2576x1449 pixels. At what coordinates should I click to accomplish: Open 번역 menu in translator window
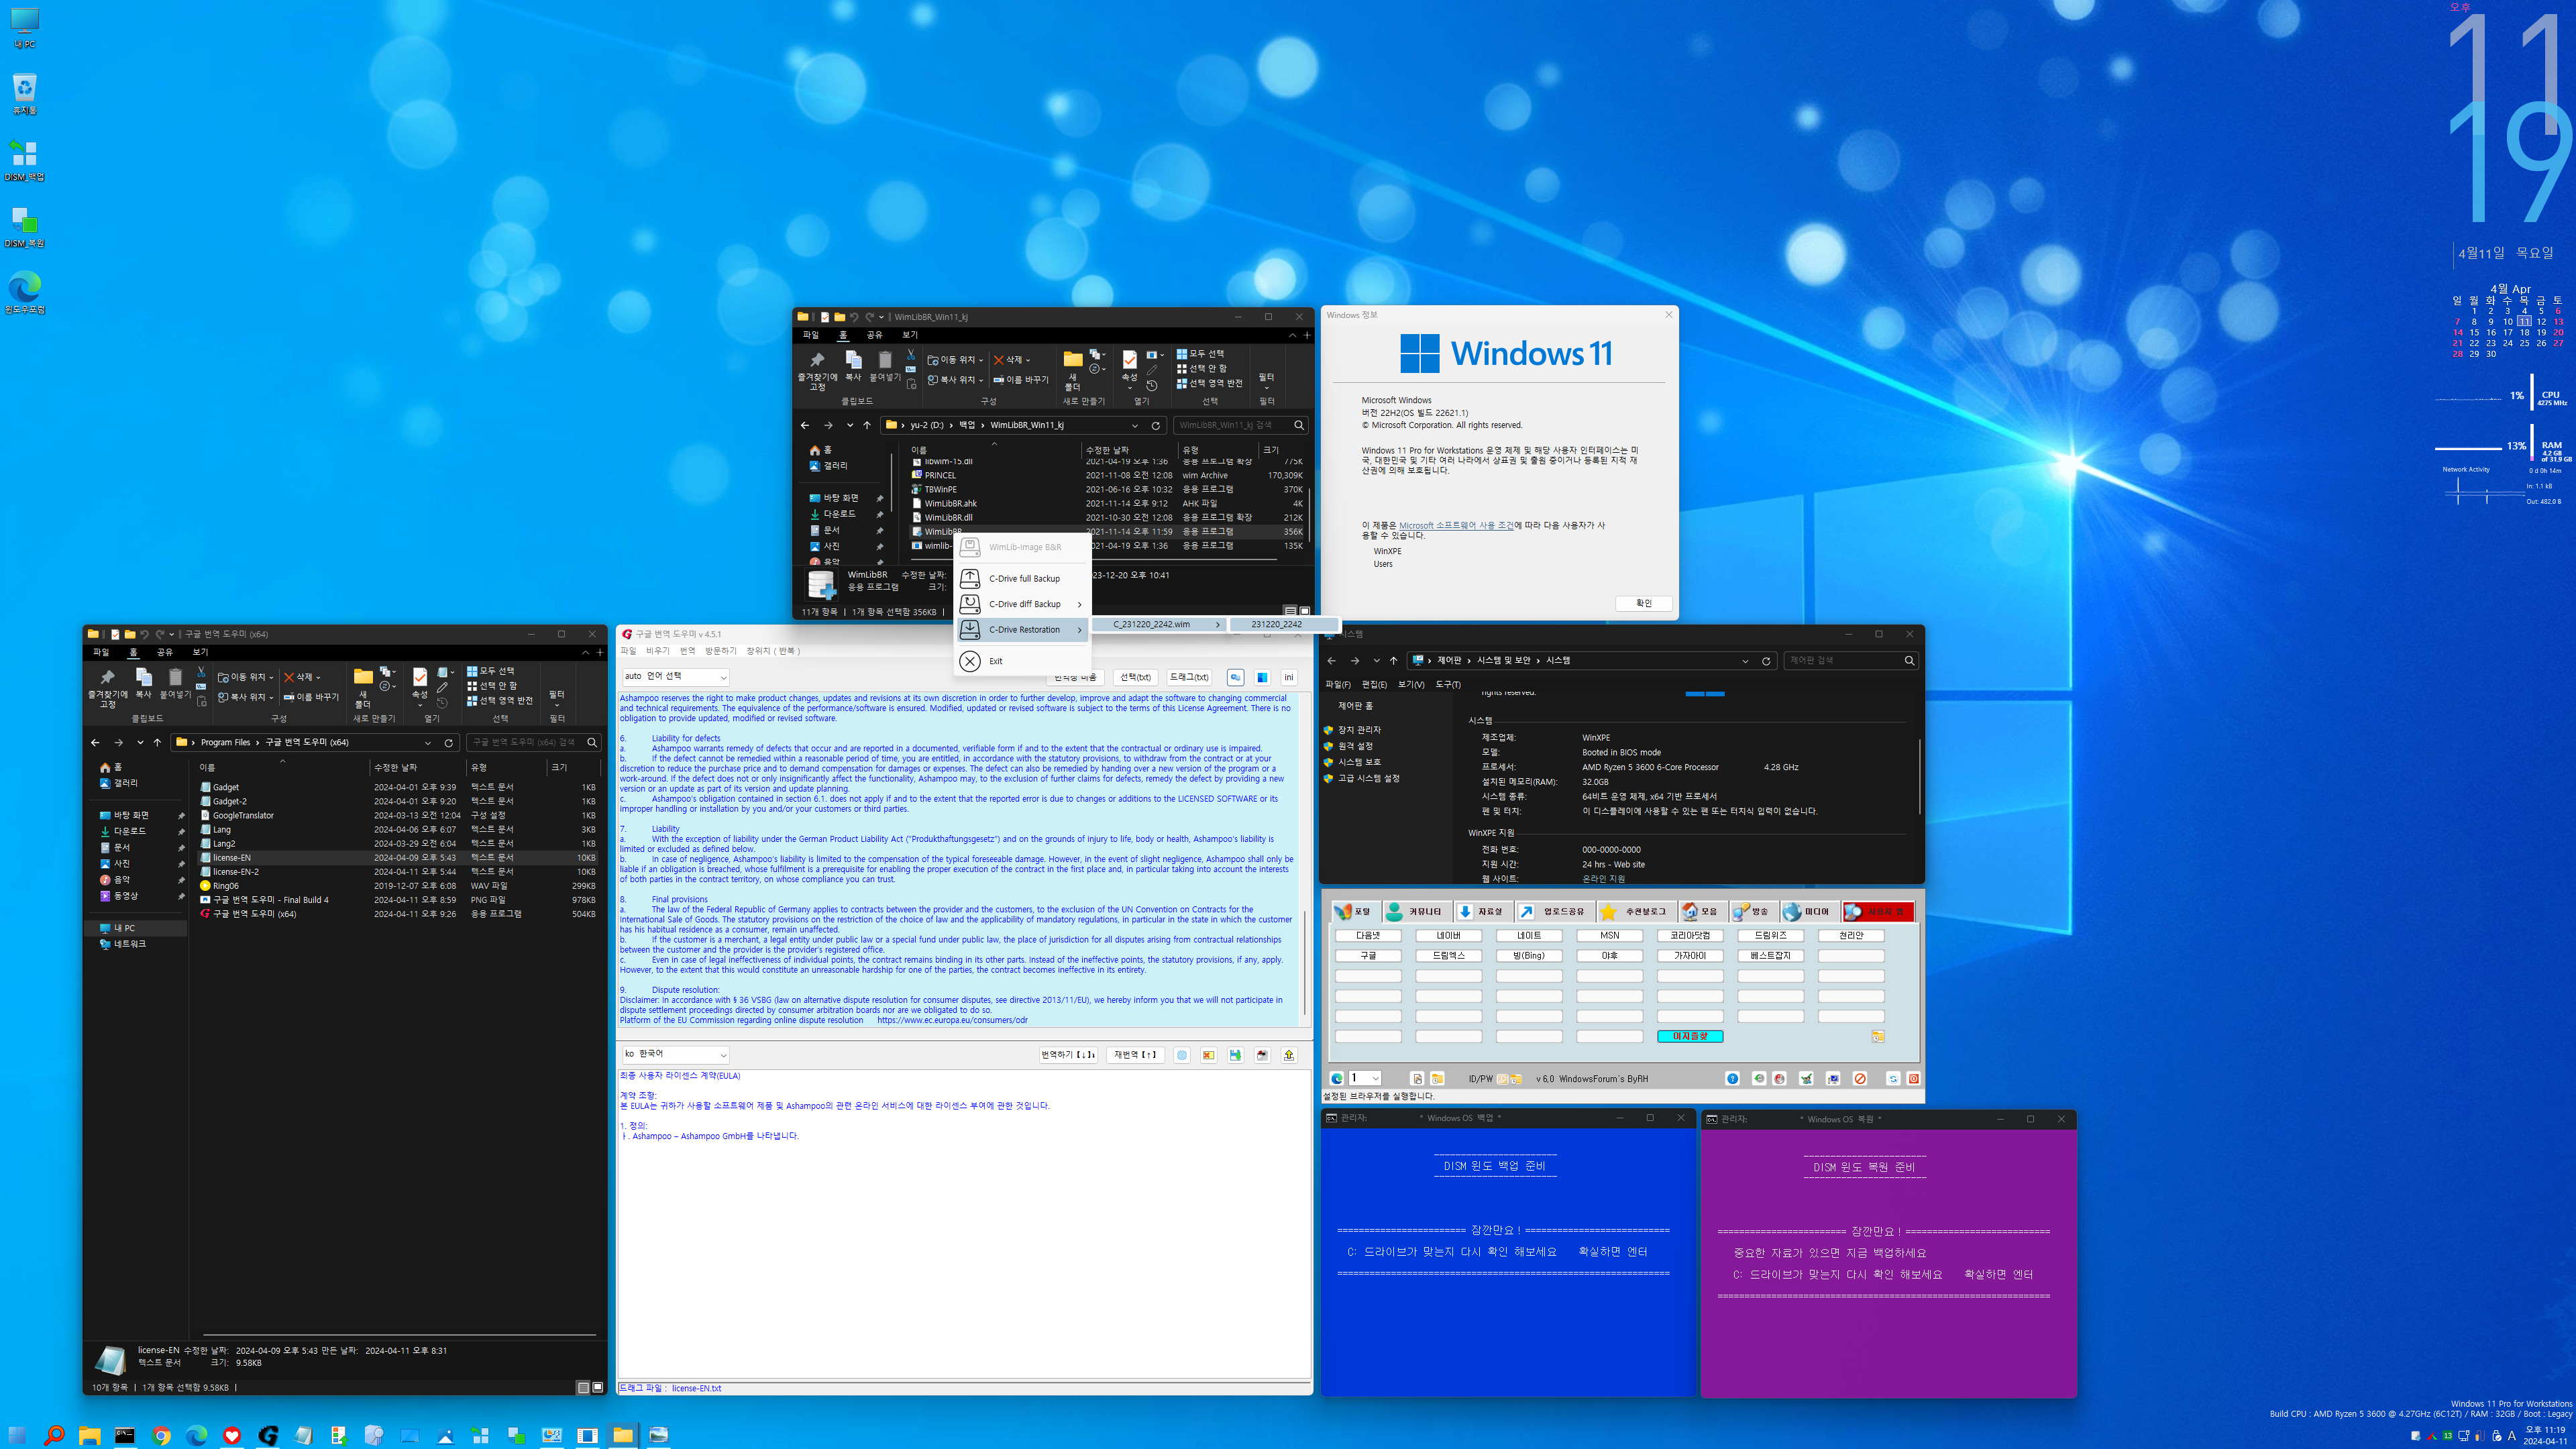[687, 651]
